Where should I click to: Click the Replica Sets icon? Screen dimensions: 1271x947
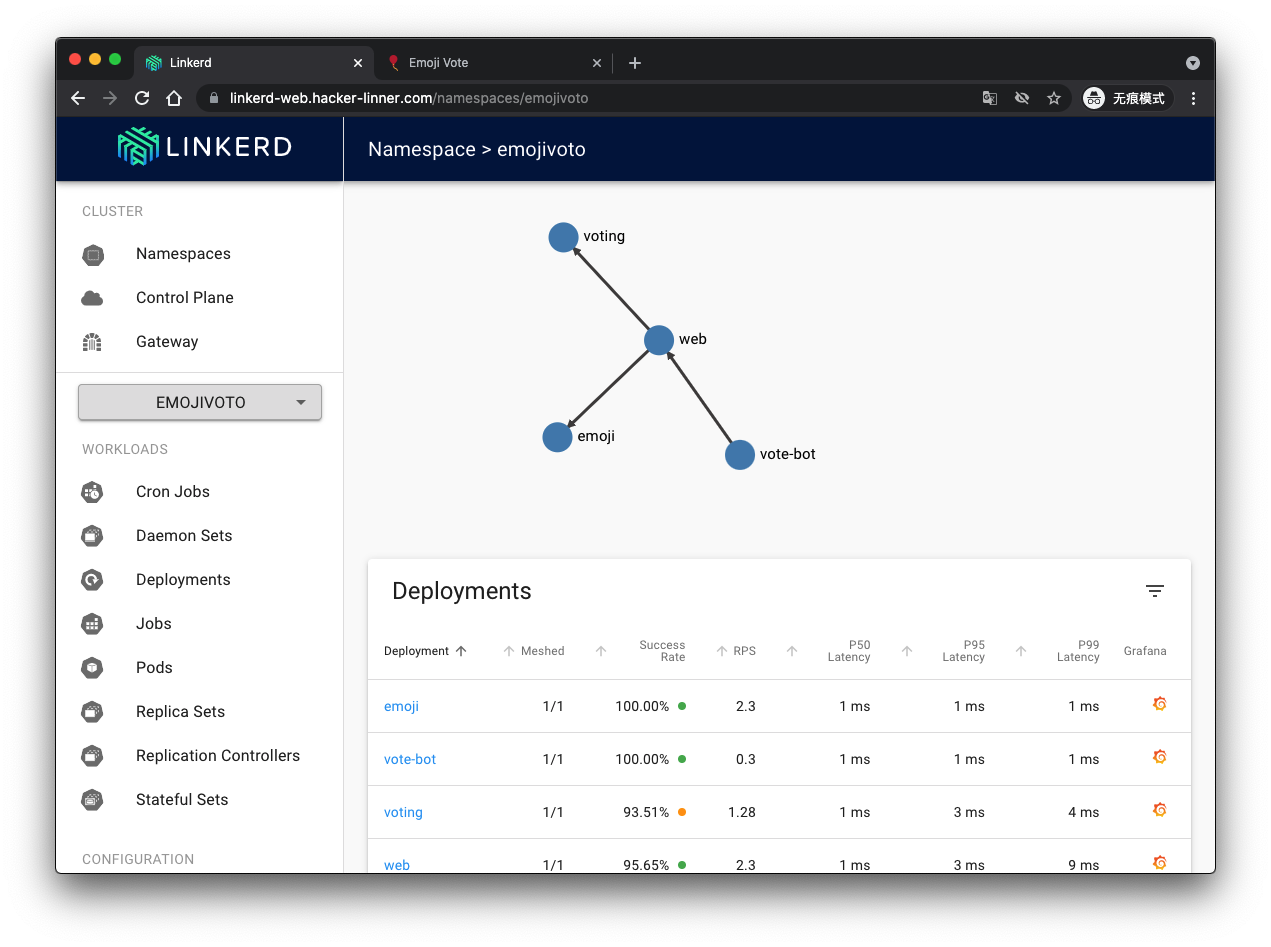[x=92, y=712]
